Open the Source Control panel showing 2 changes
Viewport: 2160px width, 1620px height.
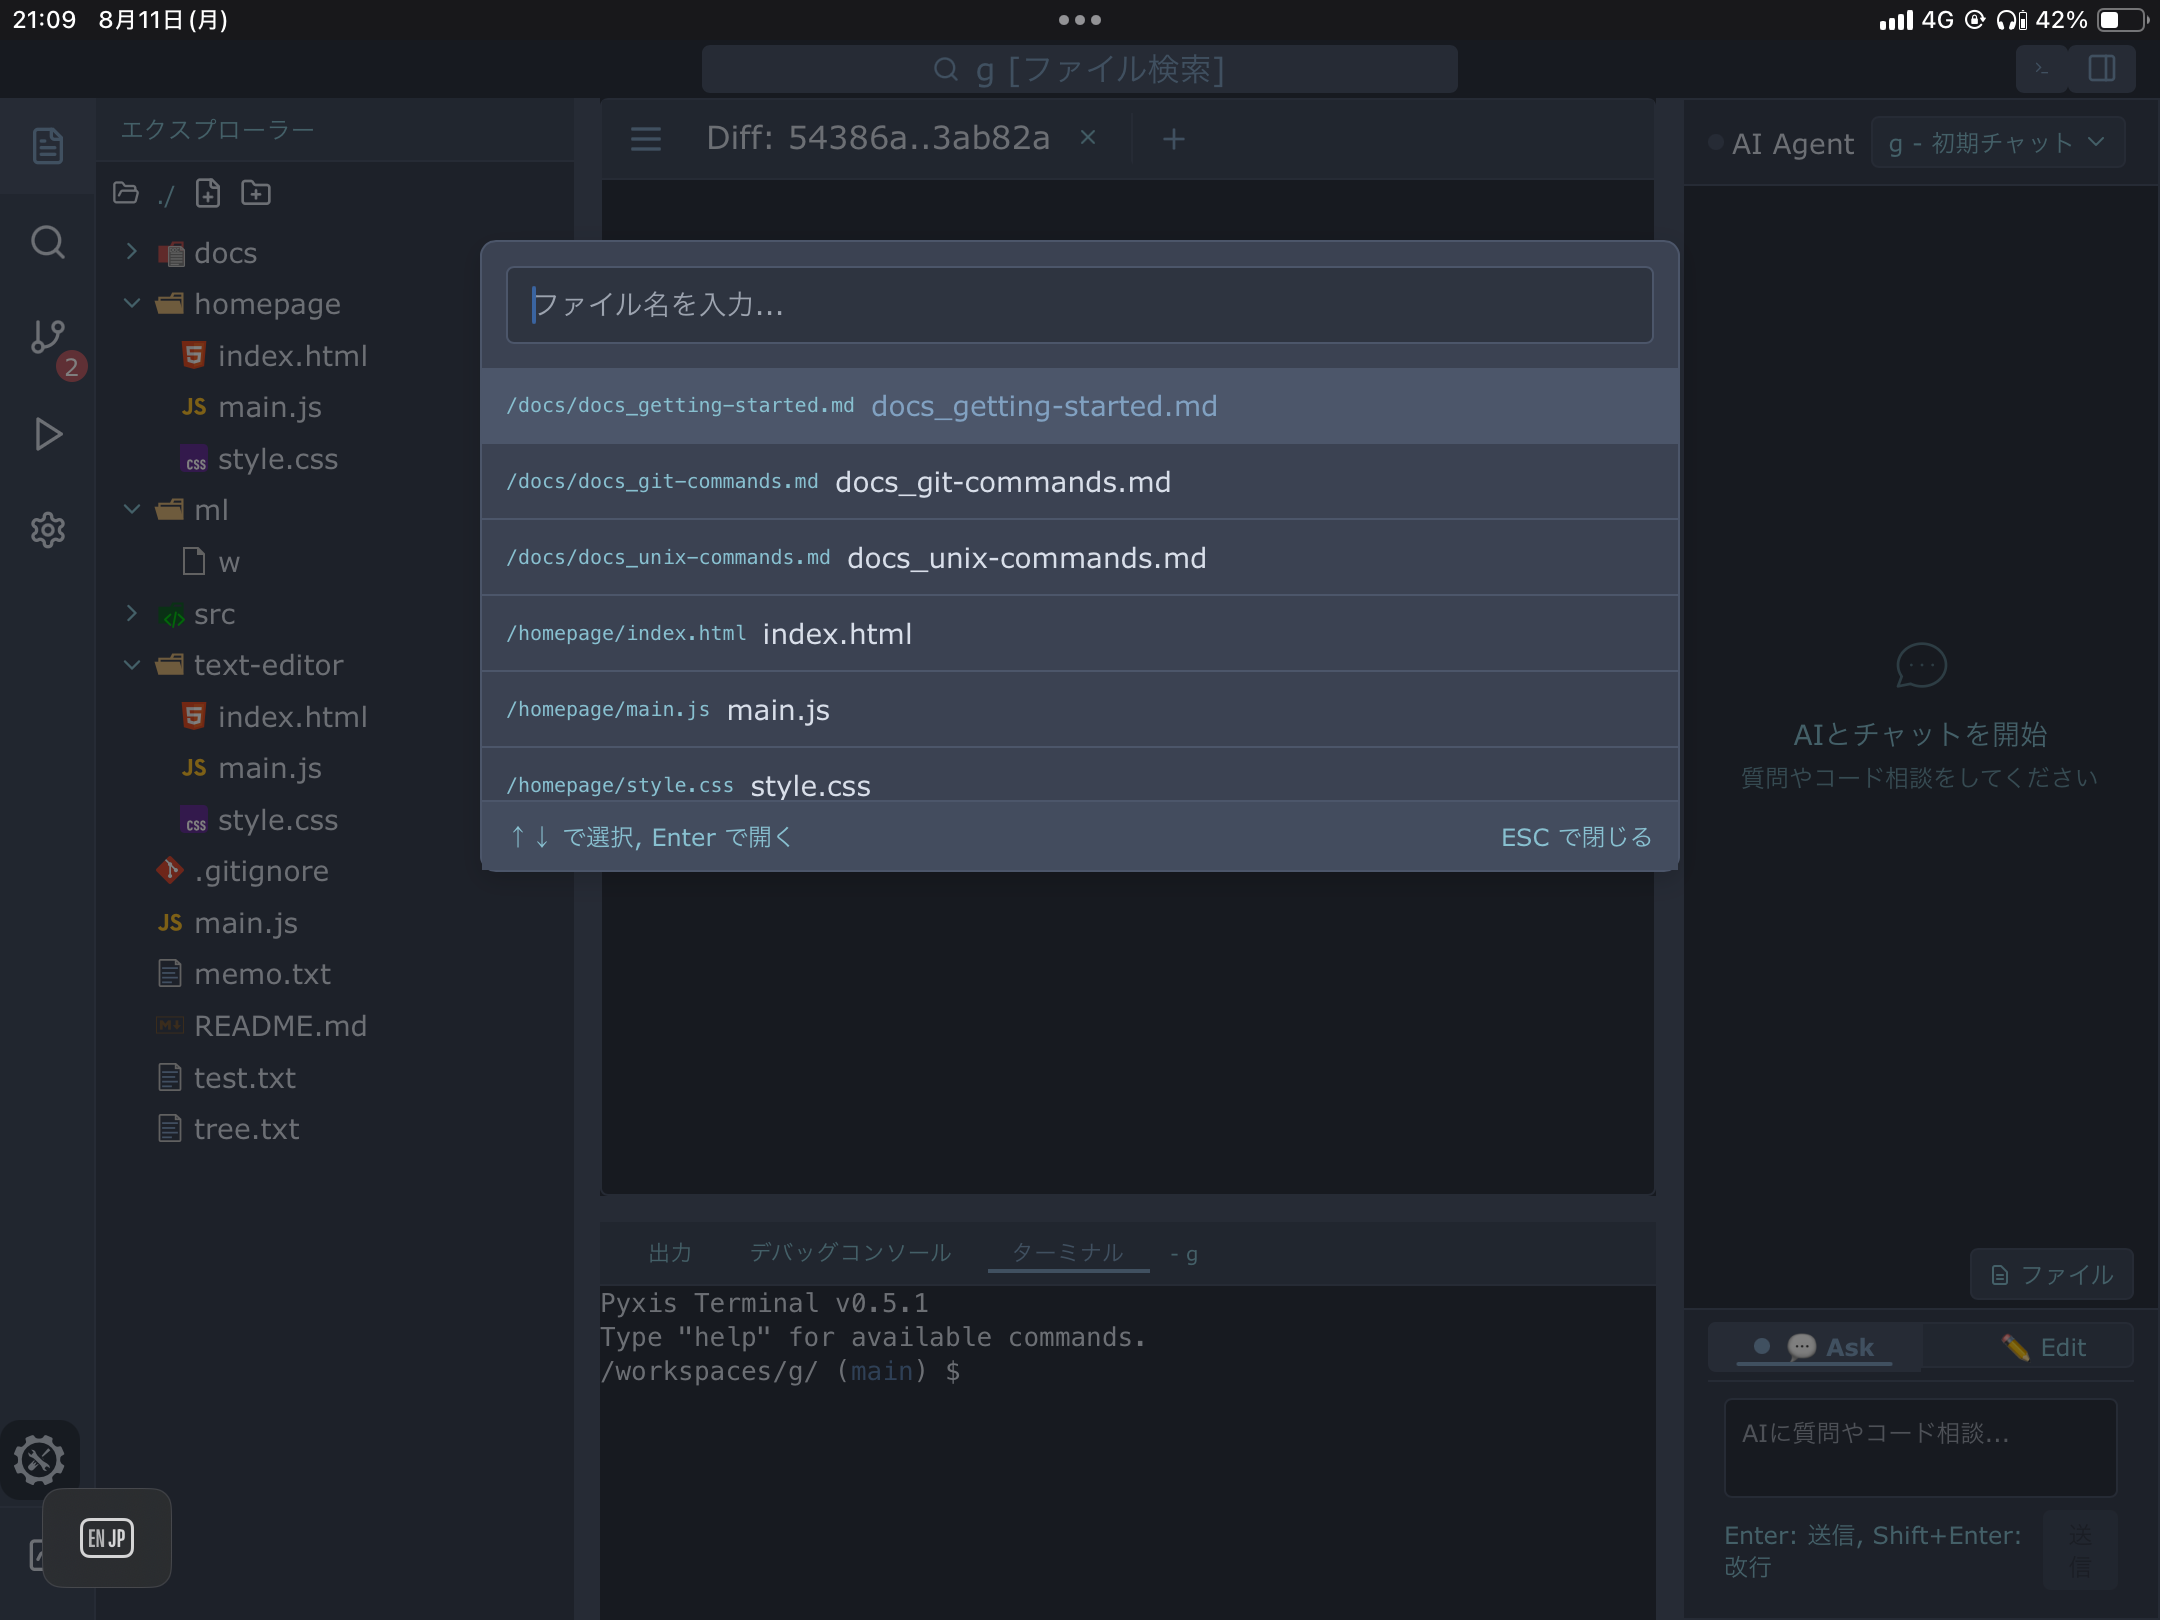47,337
